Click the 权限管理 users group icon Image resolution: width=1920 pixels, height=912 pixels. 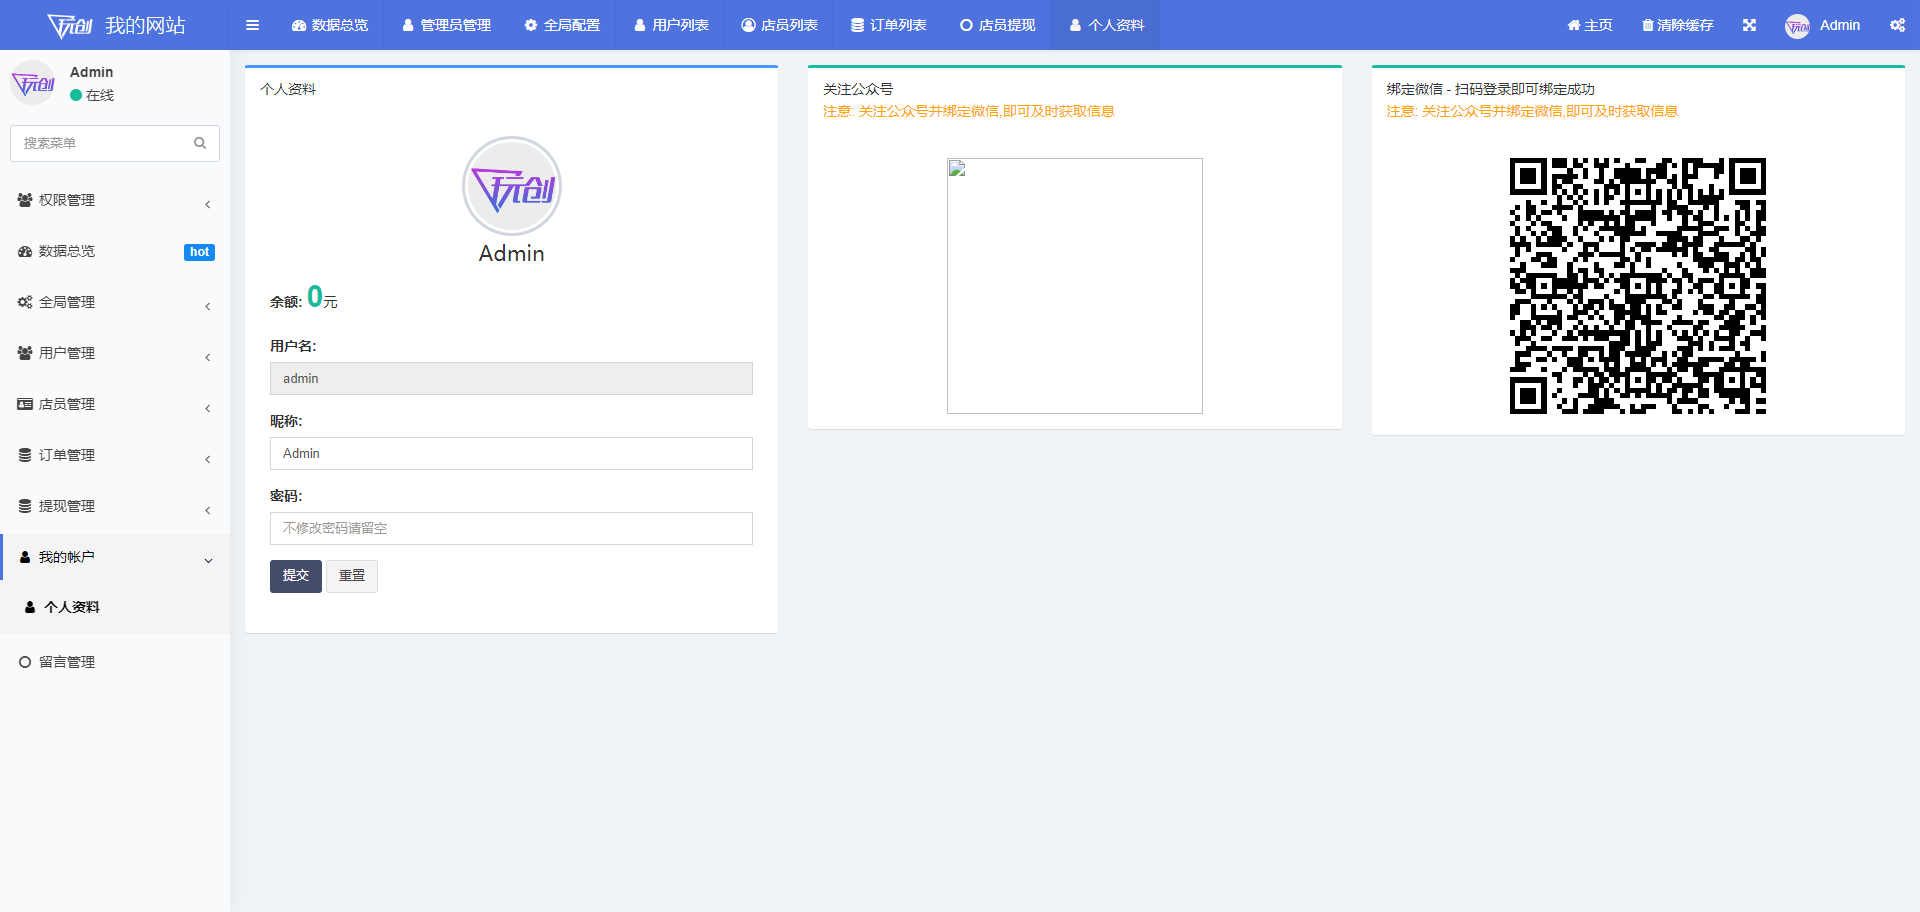click(x=25, y=200)
